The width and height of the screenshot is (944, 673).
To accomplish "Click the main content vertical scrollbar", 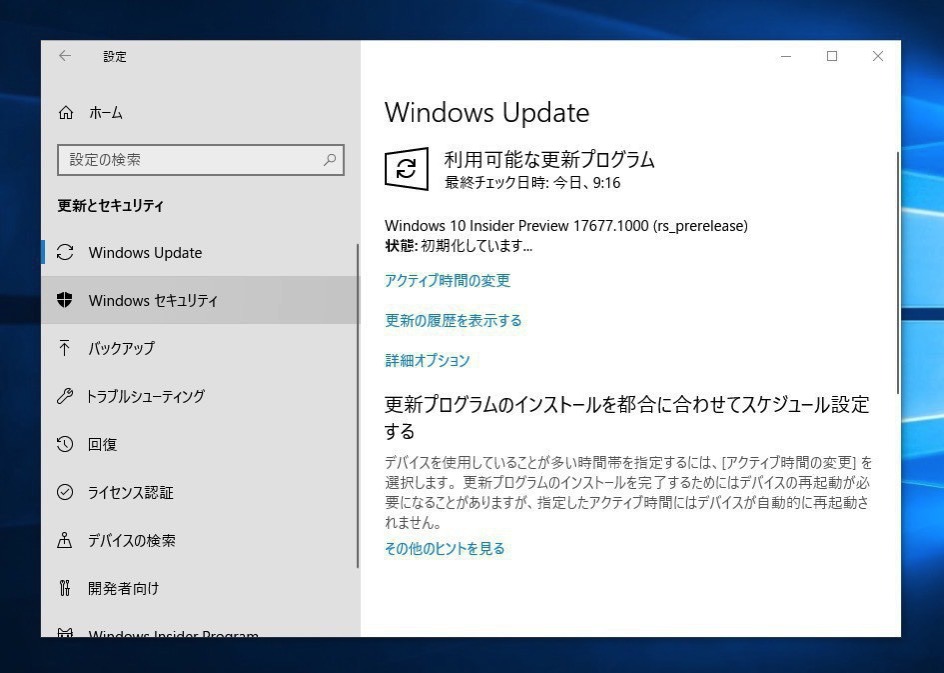I will pyautogui.click(x=898, y=273).
